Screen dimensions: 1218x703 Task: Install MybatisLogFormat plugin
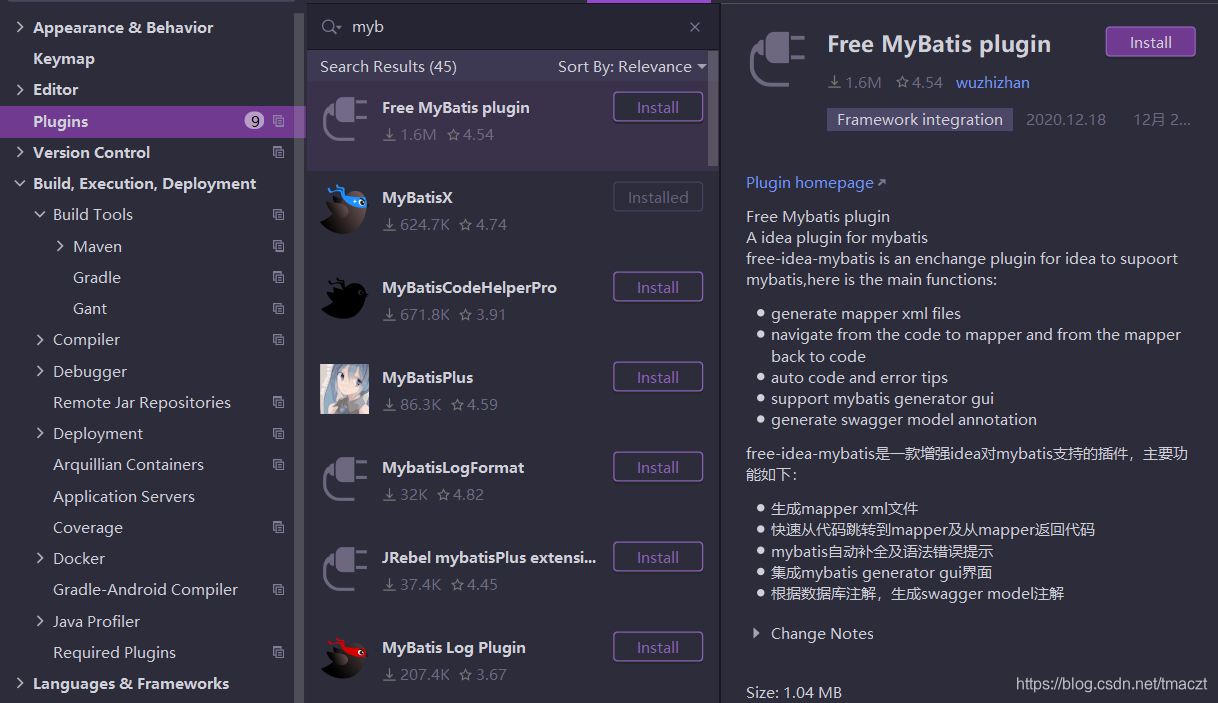[x=658, y=467]
